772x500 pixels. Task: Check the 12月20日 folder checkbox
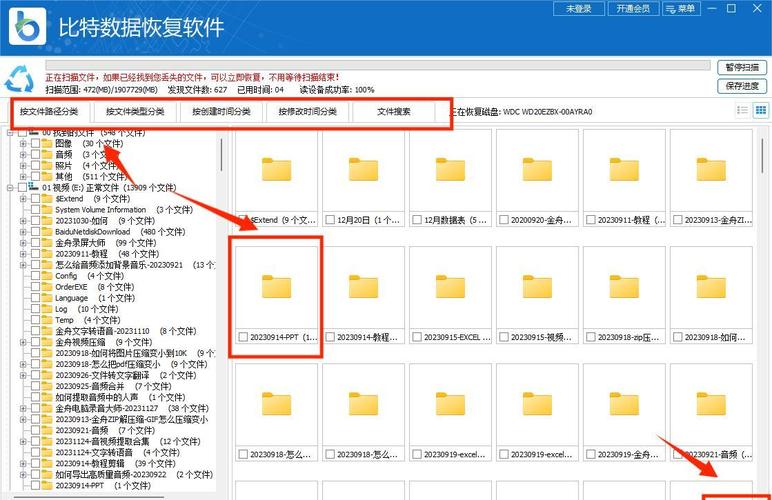[330, 219]
